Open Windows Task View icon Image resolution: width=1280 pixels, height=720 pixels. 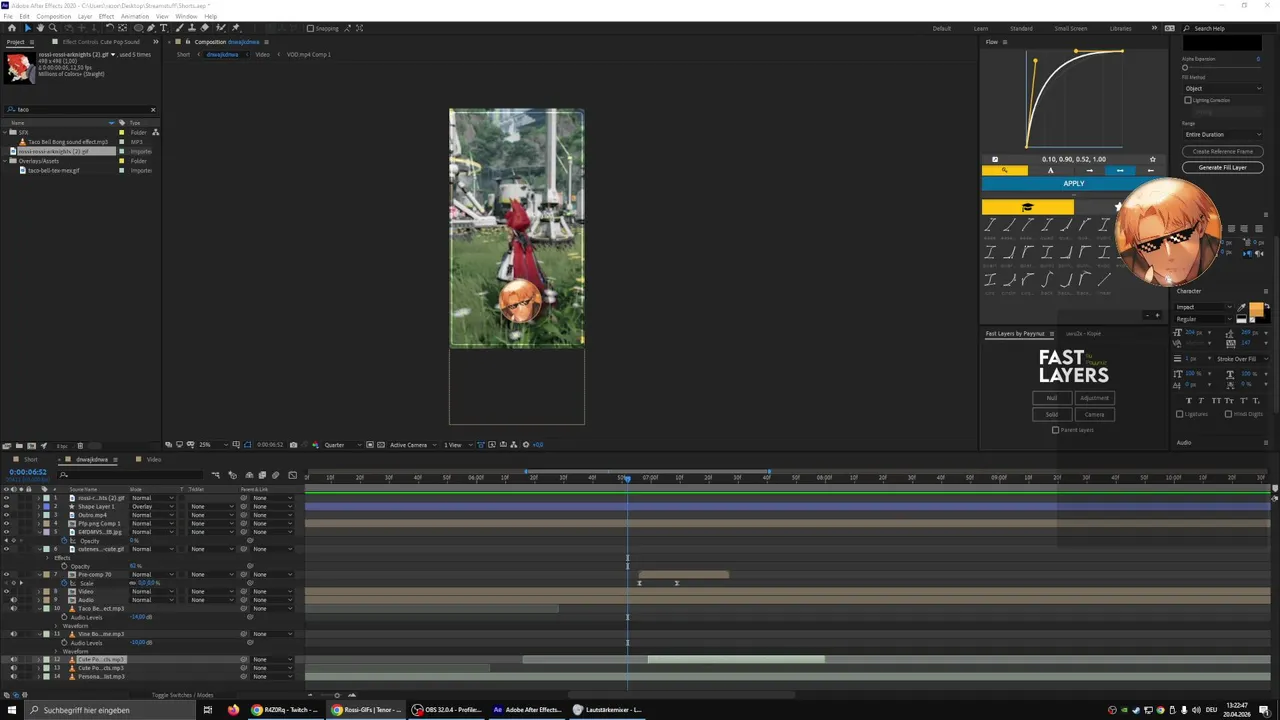point(208,710)
